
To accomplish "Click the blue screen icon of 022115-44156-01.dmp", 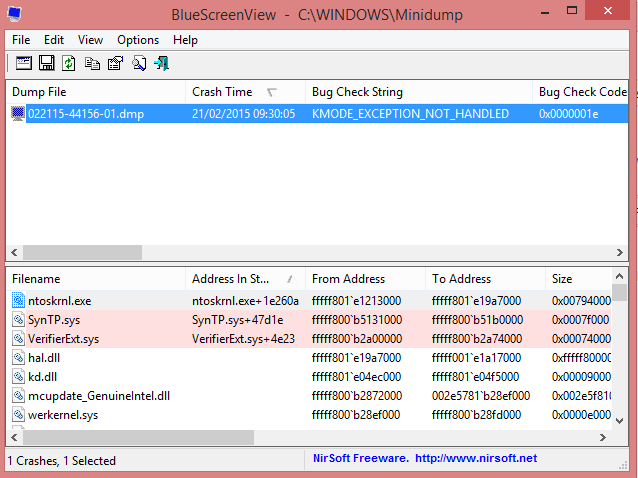I will [x=18, y=113].
